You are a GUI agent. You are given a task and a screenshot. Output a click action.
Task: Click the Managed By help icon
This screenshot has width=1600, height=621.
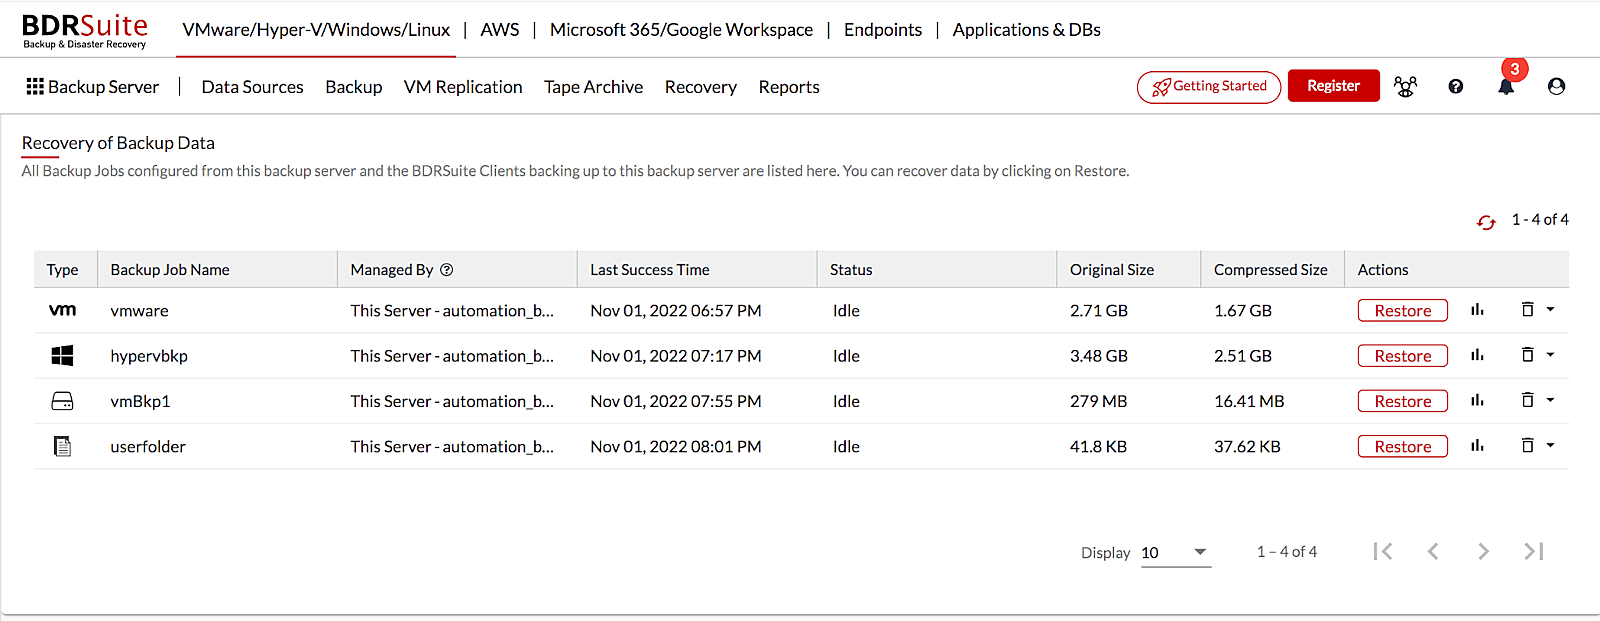[x=447, y=269]
